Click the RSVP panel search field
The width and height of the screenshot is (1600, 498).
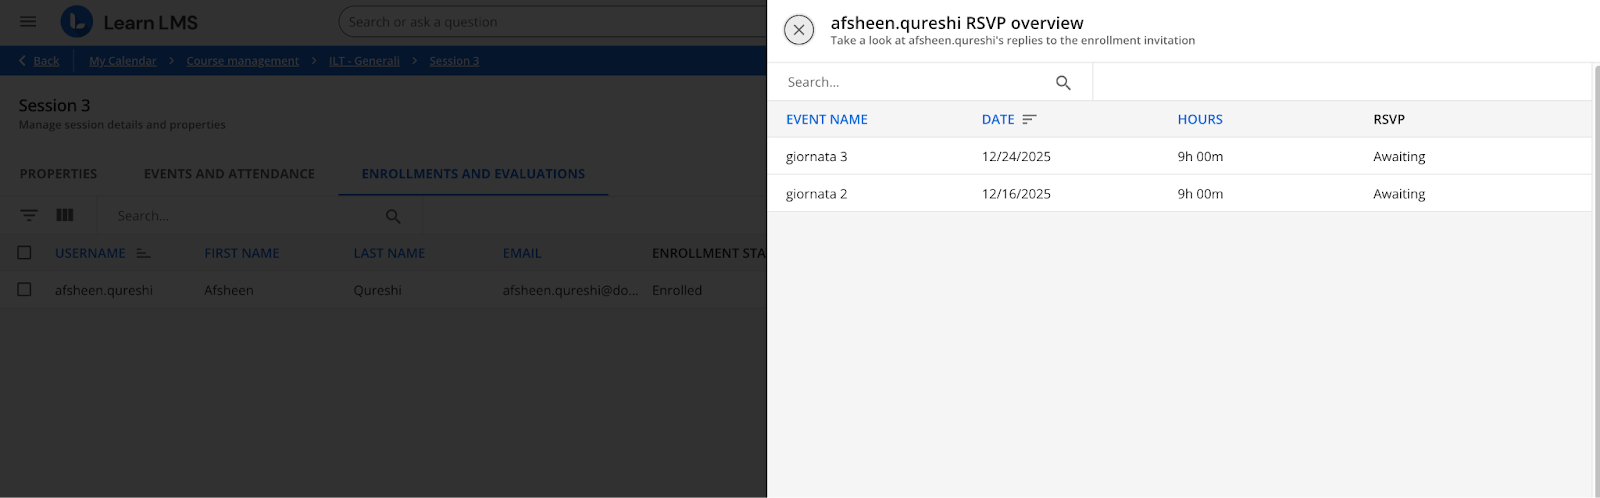pos(915,82)
